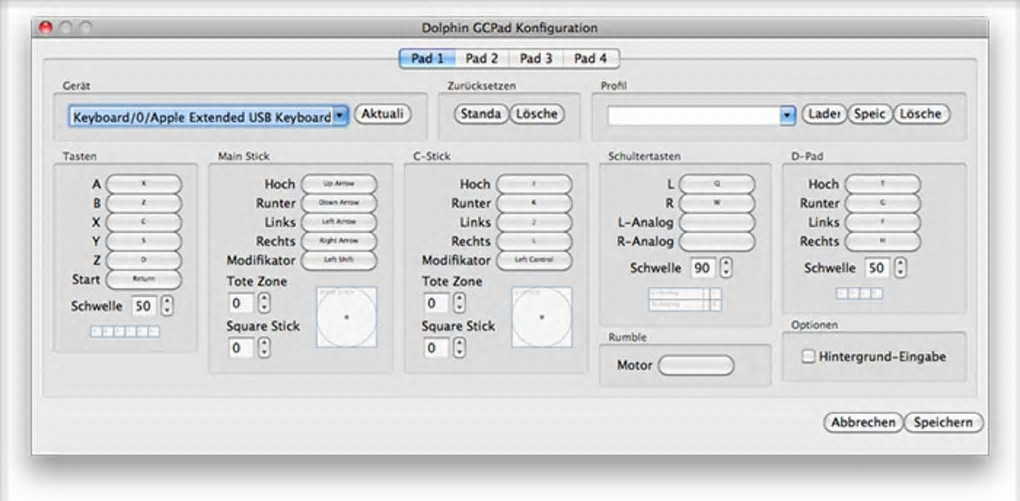The width and height of the screenshot is (1020, 501).
Task: Click the Schultertasten R mapping button
Action: click(x=717, y=203)
